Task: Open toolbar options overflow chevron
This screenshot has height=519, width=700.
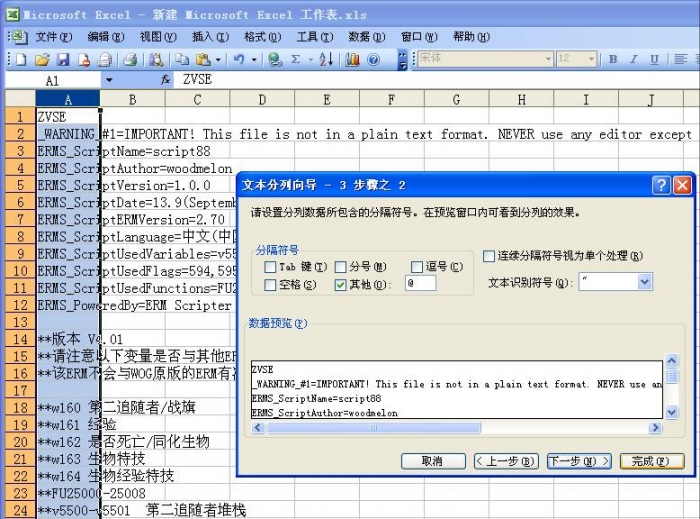Action: [x=402, y=59]
